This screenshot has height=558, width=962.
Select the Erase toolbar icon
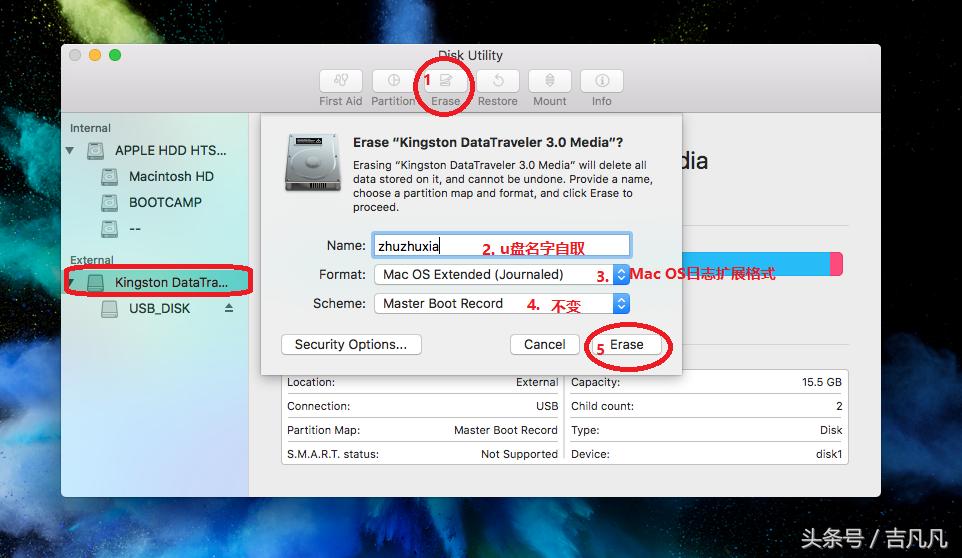pos(446,81)
